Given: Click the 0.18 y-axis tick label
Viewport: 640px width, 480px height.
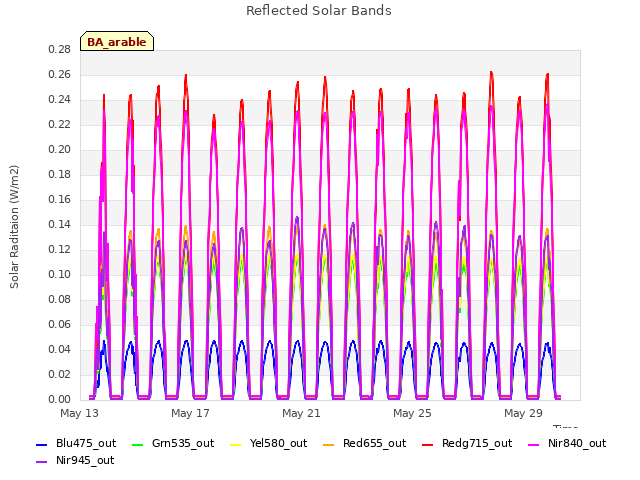Looking at the screenshot, I should click(x=60, y=175).
